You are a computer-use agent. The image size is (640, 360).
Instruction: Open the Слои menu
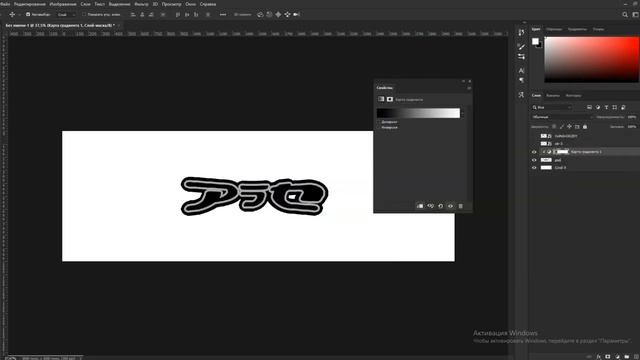[x=85, y=4]
